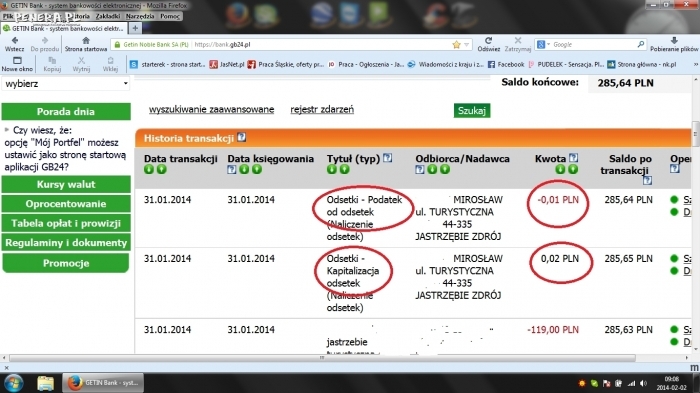700x393 pixels.
Task: Open the Zakładki menu
Action: (x=108, y=16)
